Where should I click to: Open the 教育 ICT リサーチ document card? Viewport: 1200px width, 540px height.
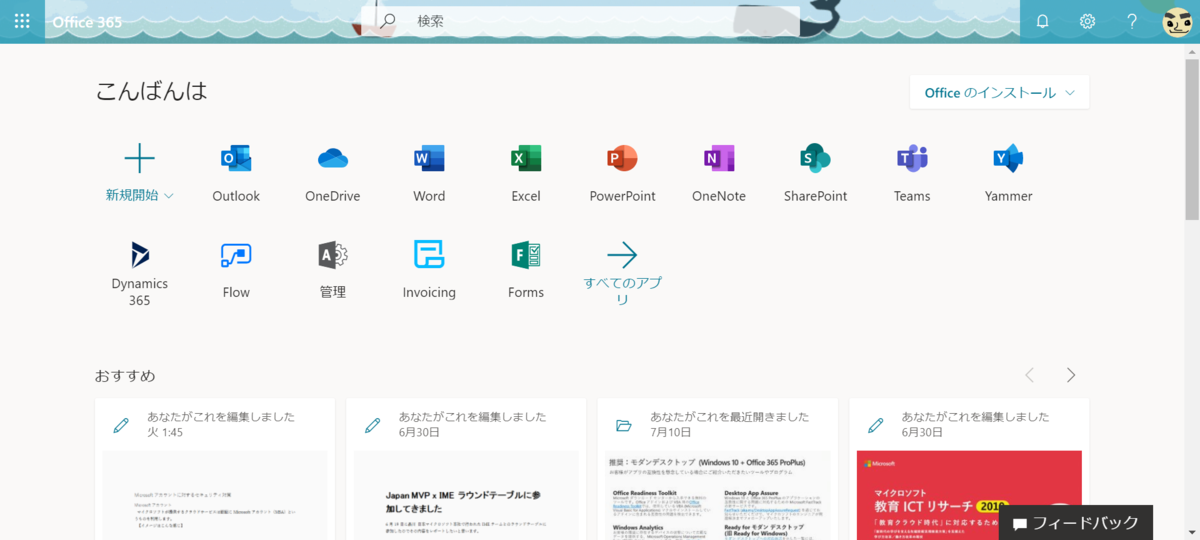[x=969, y=469]
